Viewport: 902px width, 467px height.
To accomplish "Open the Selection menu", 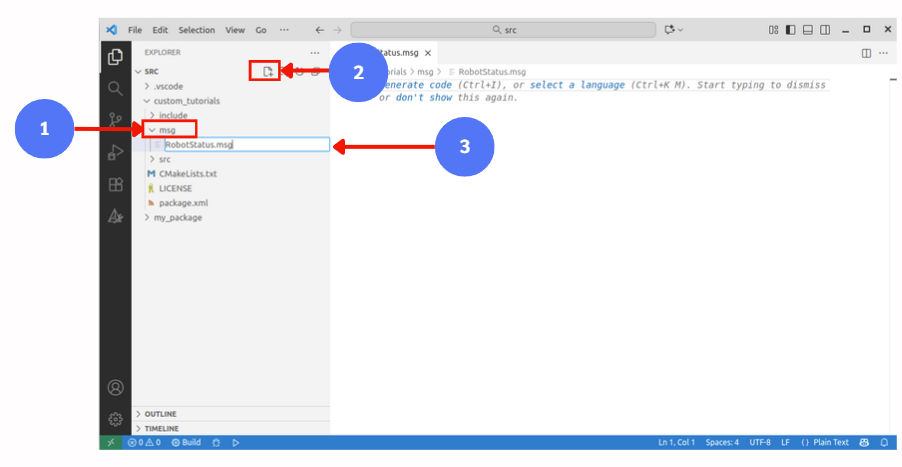I will (196, 30).
